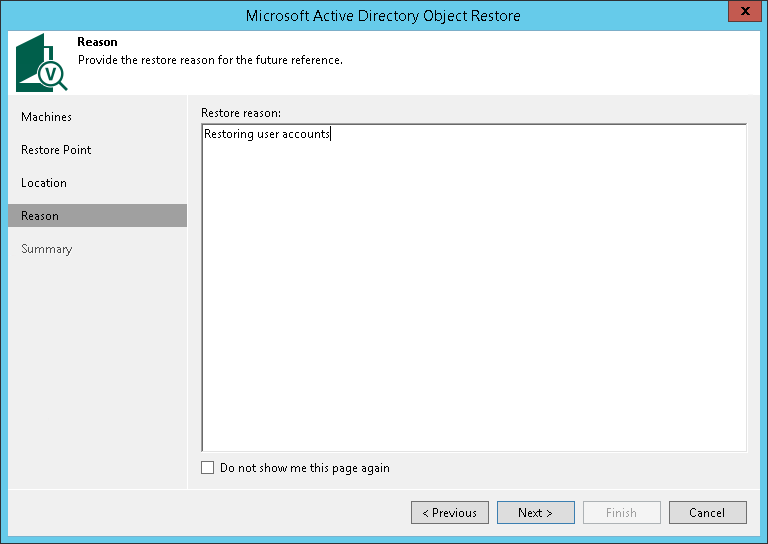Click the 'Restore reason:' label
The width and height of the screenshot is (768, 544).
coord(241,113)
